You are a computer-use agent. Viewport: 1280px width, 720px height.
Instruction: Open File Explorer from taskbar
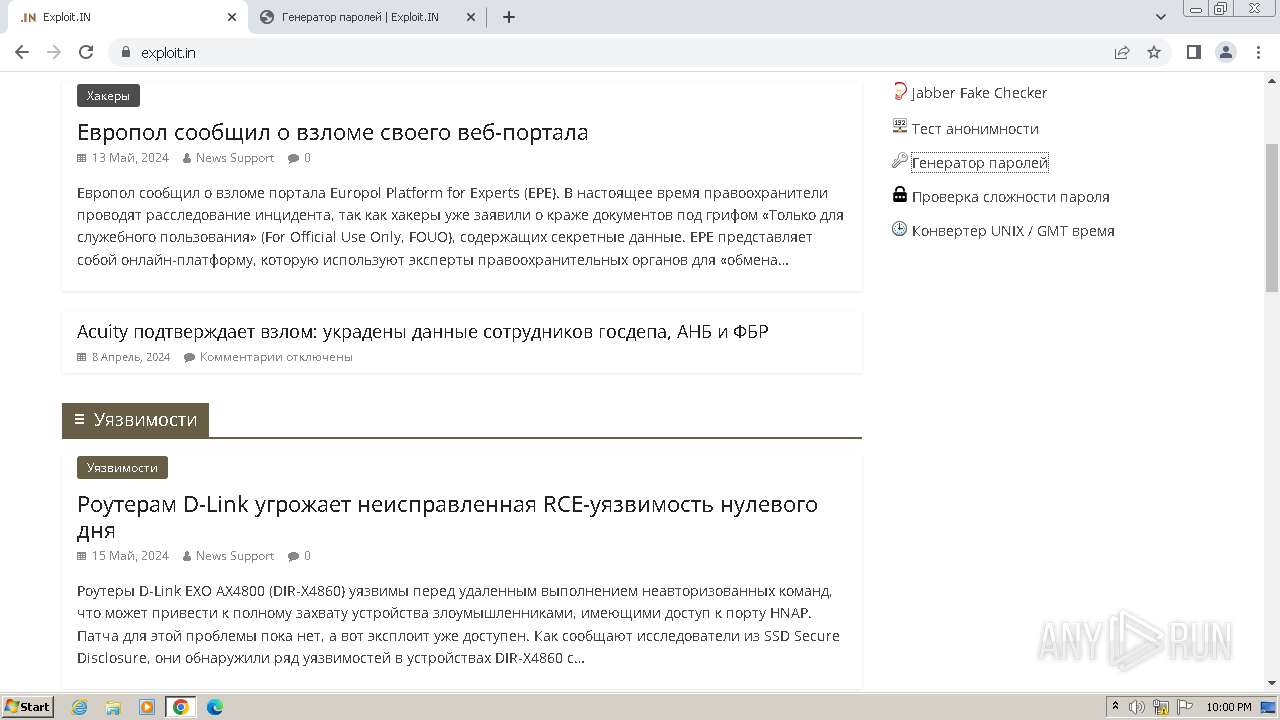113,707
